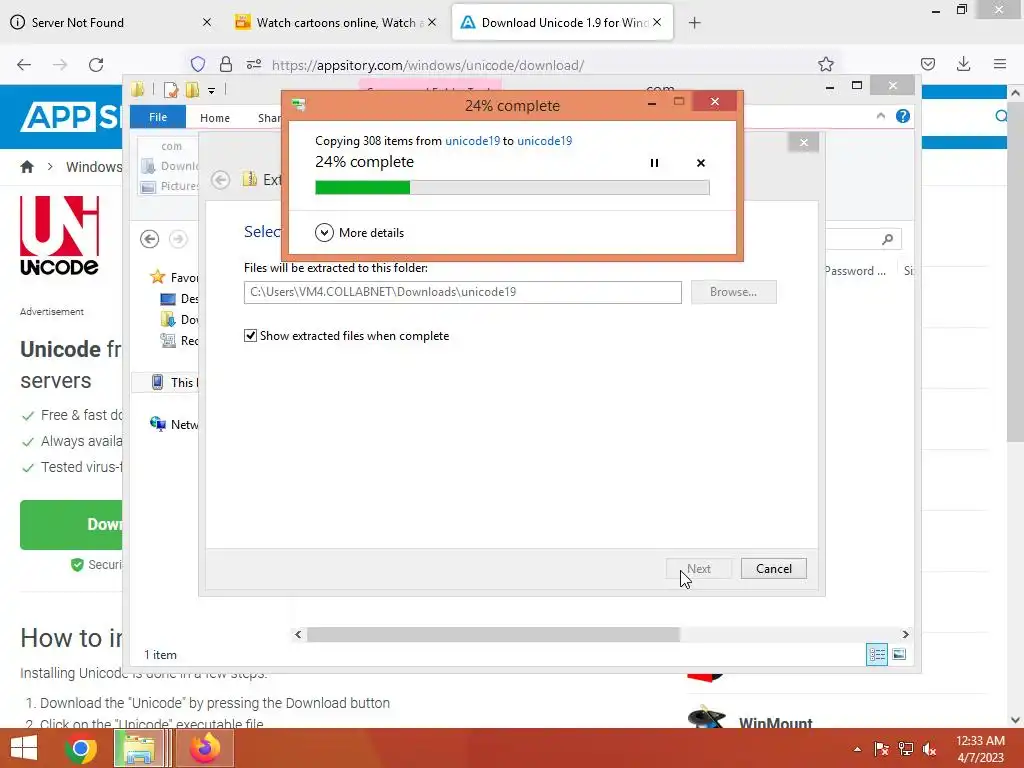Screen dimensions: 1024x768
Task: Click Explorer horizontal scrollbar left arrow
Action: click(298, 634)
